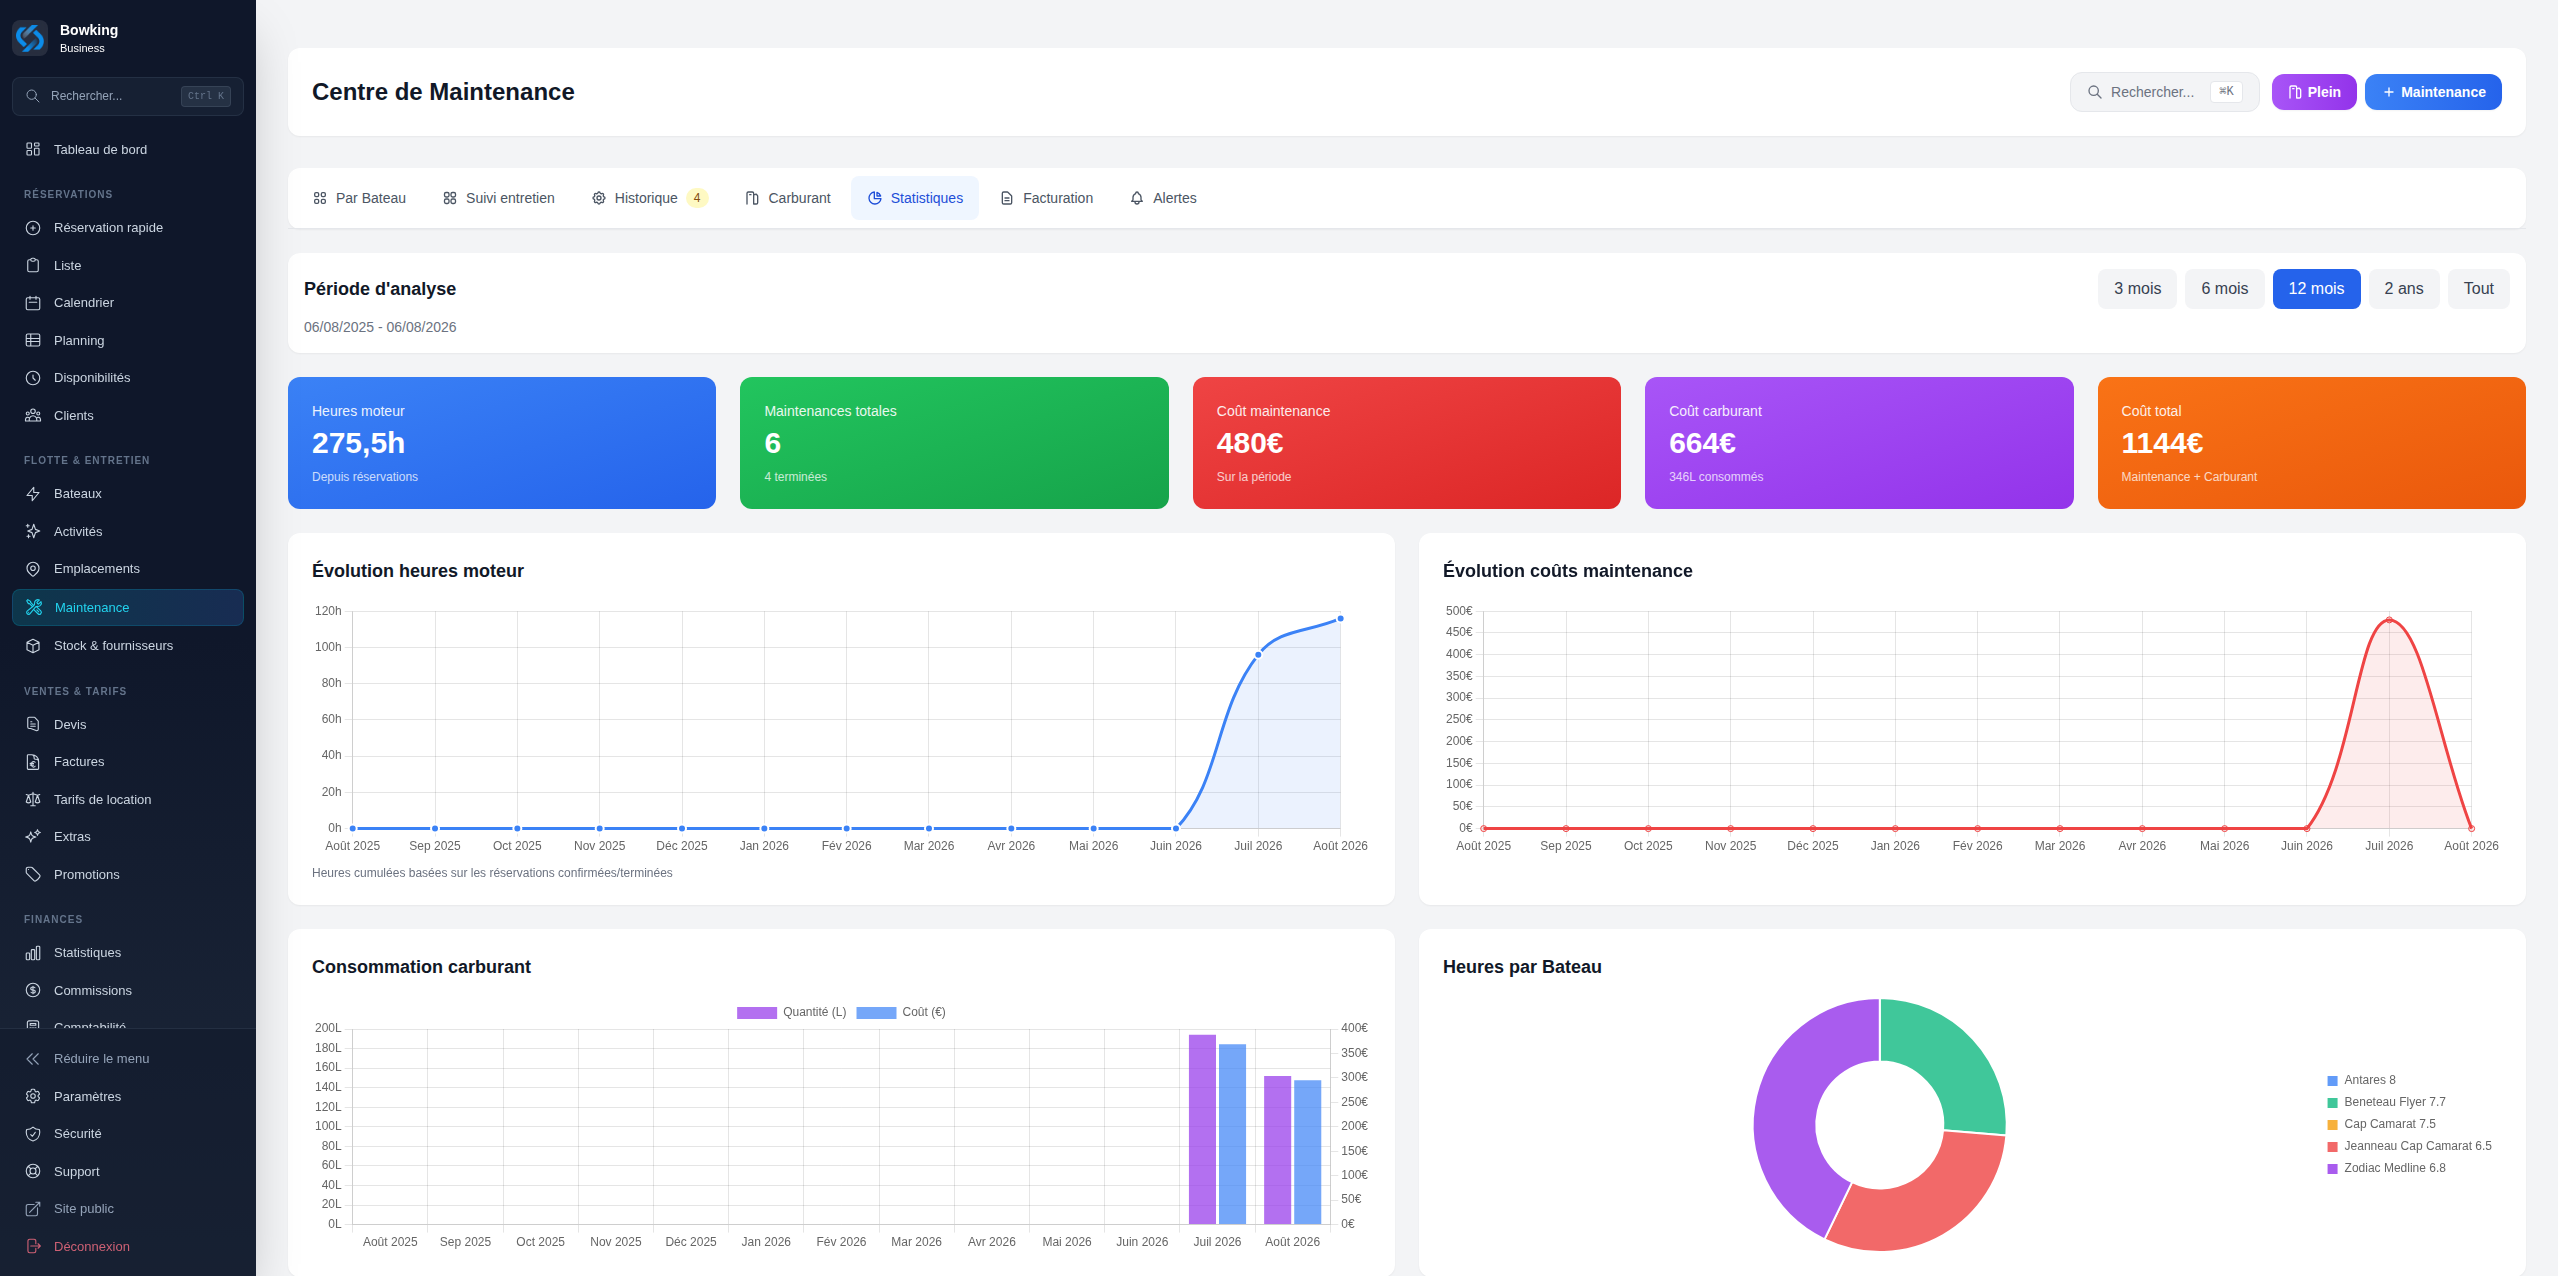Open the Emplacements pin icon

pos(33,569)
